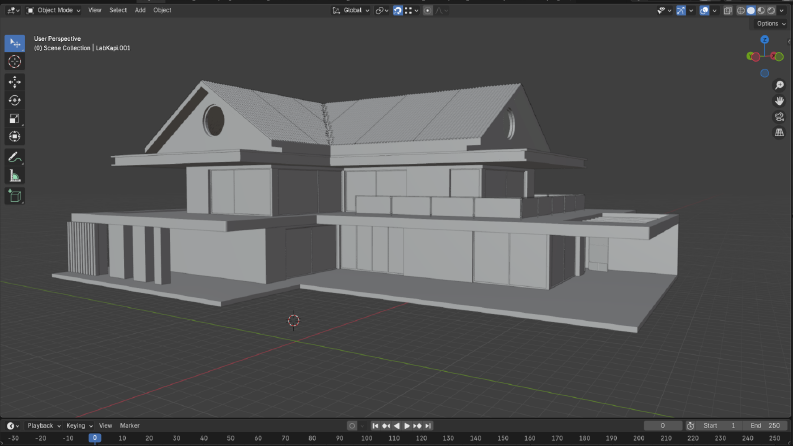
Task: Open the Playback popover
Action: click(x=43, y=426)
